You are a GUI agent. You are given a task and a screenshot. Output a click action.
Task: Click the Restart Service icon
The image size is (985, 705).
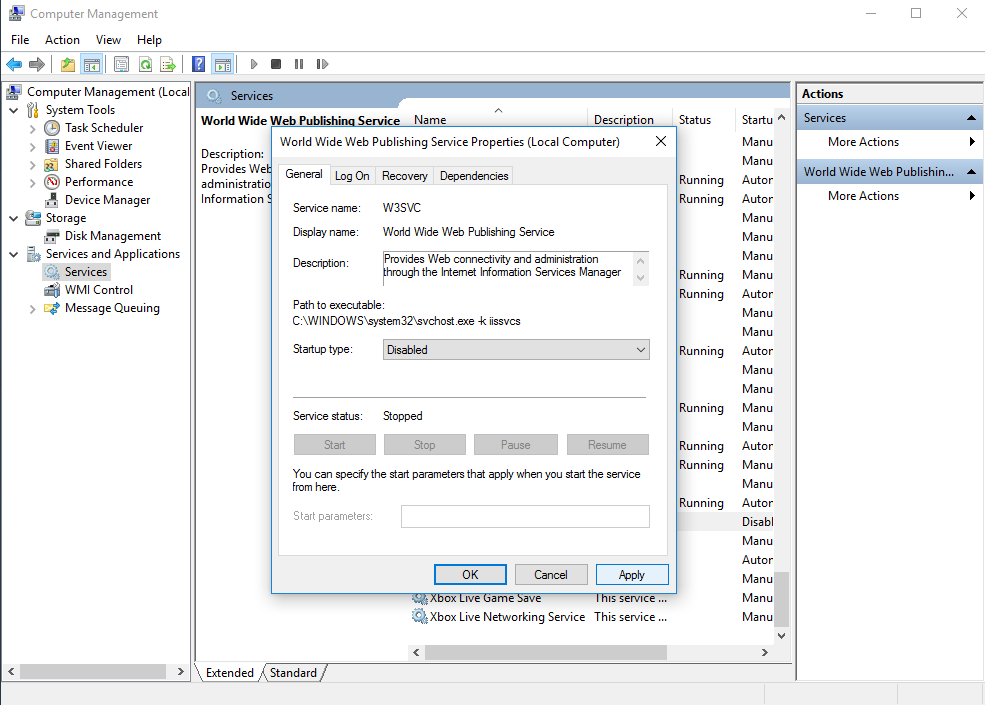point(322,63)
